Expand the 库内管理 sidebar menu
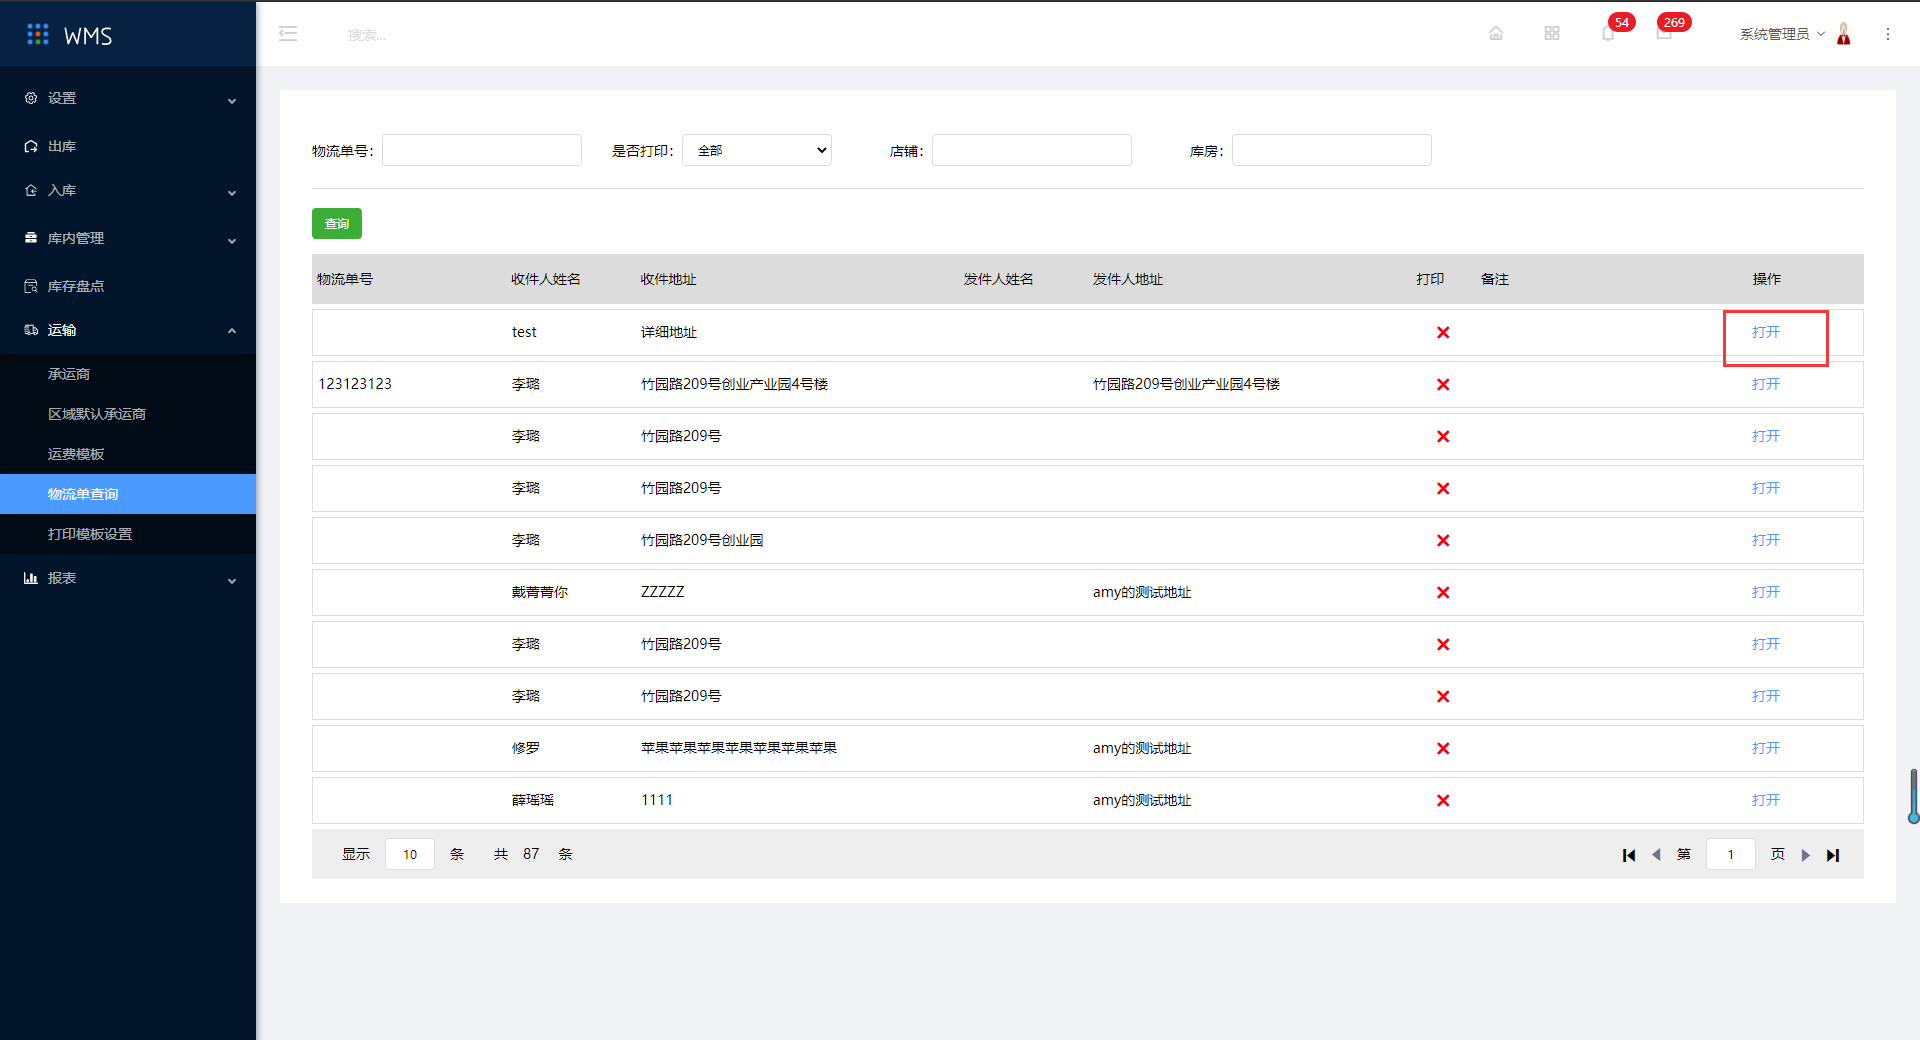 128,238
